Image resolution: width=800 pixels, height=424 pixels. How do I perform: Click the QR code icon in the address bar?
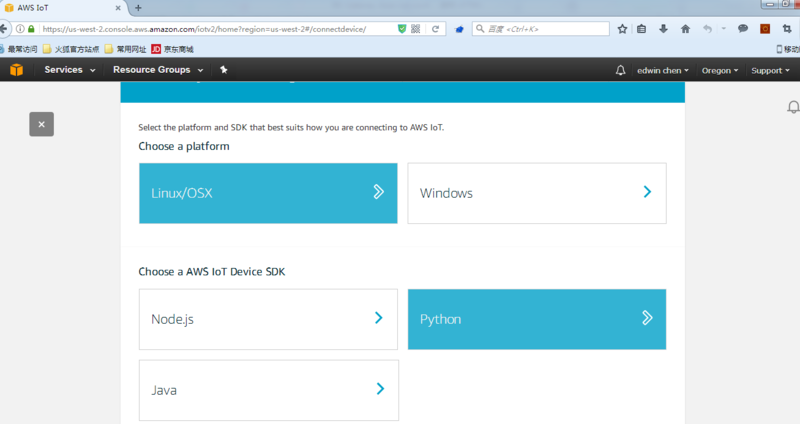416,29
